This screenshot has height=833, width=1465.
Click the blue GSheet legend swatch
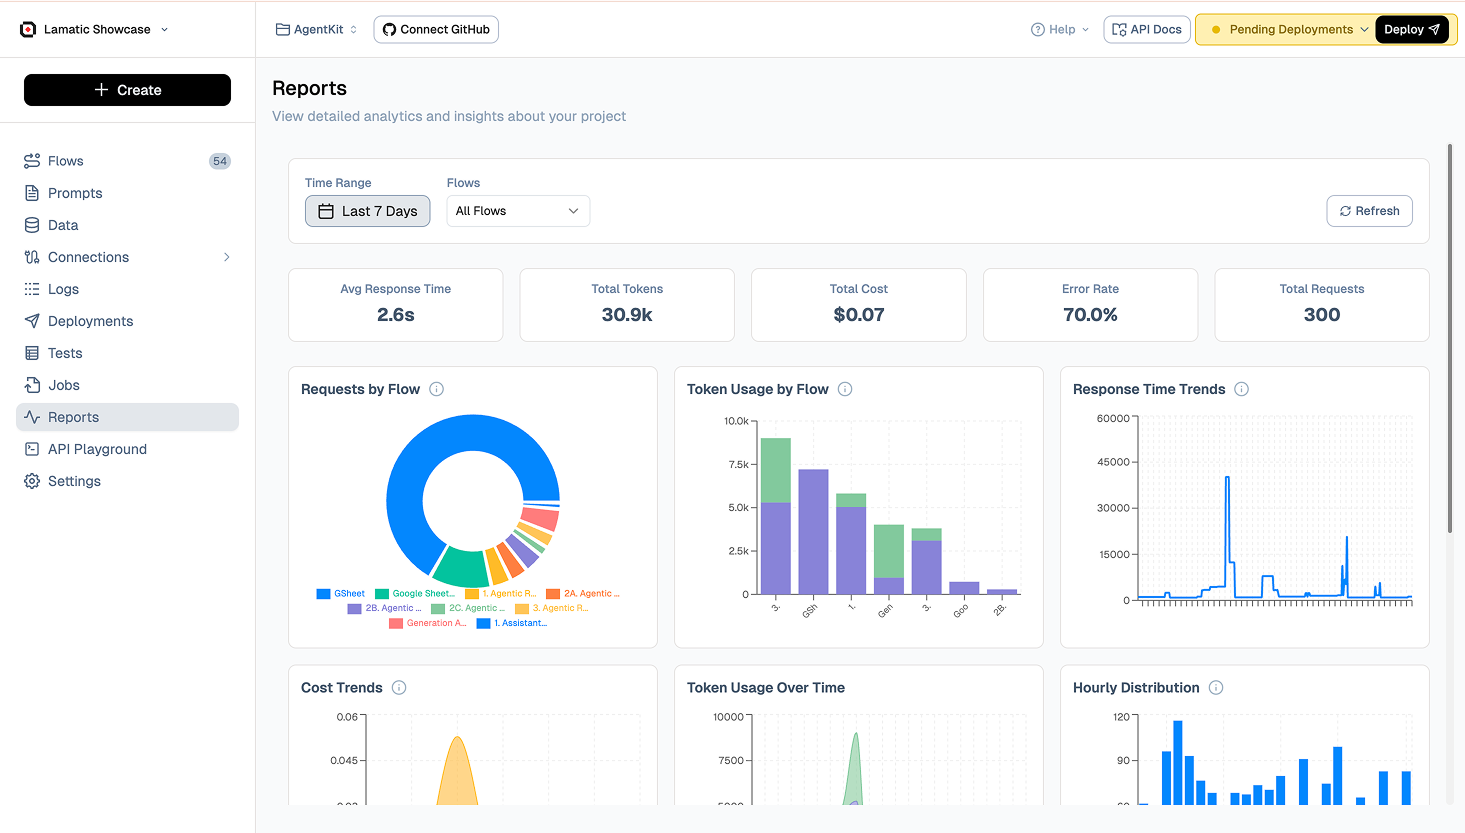pos(323,594)
